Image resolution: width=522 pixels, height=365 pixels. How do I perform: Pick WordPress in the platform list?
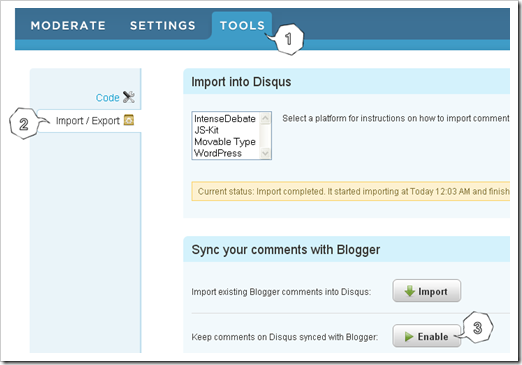pos(218,153)
